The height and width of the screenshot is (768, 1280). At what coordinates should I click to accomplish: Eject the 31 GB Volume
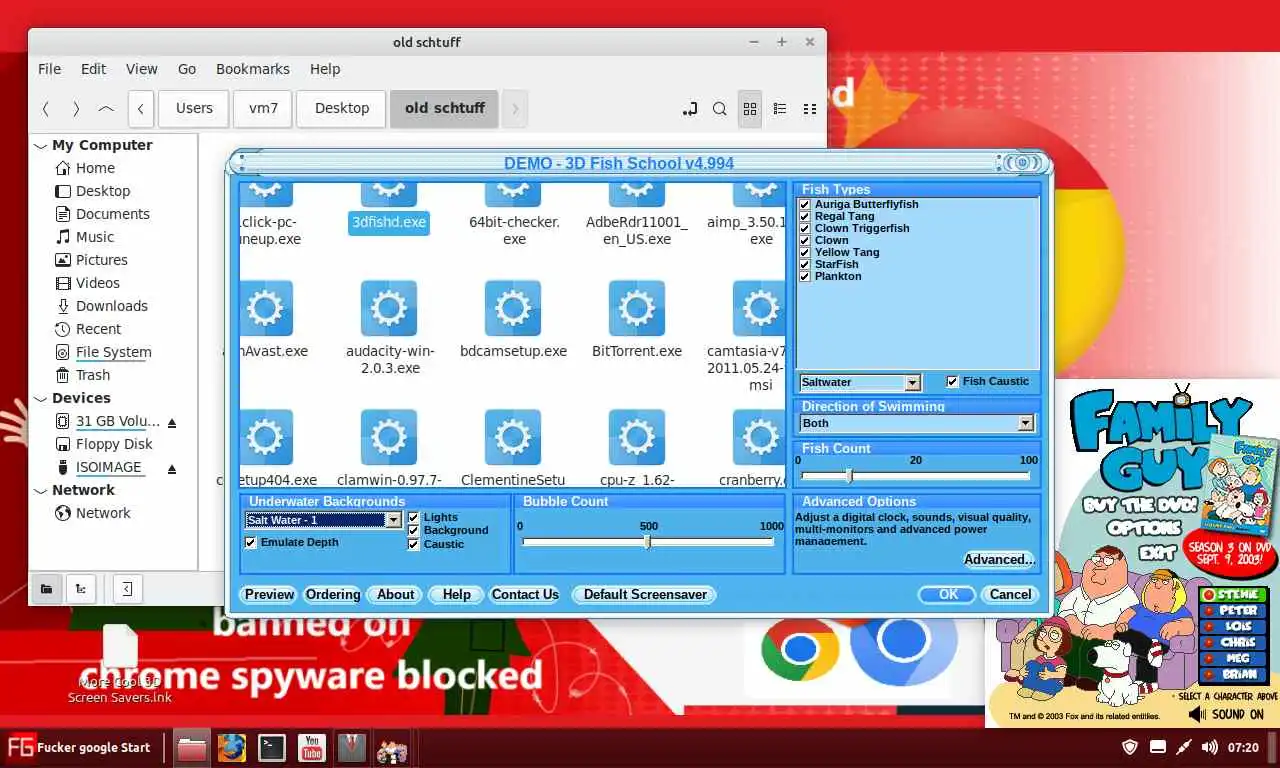pyautogui.click(x=171, y=422)
